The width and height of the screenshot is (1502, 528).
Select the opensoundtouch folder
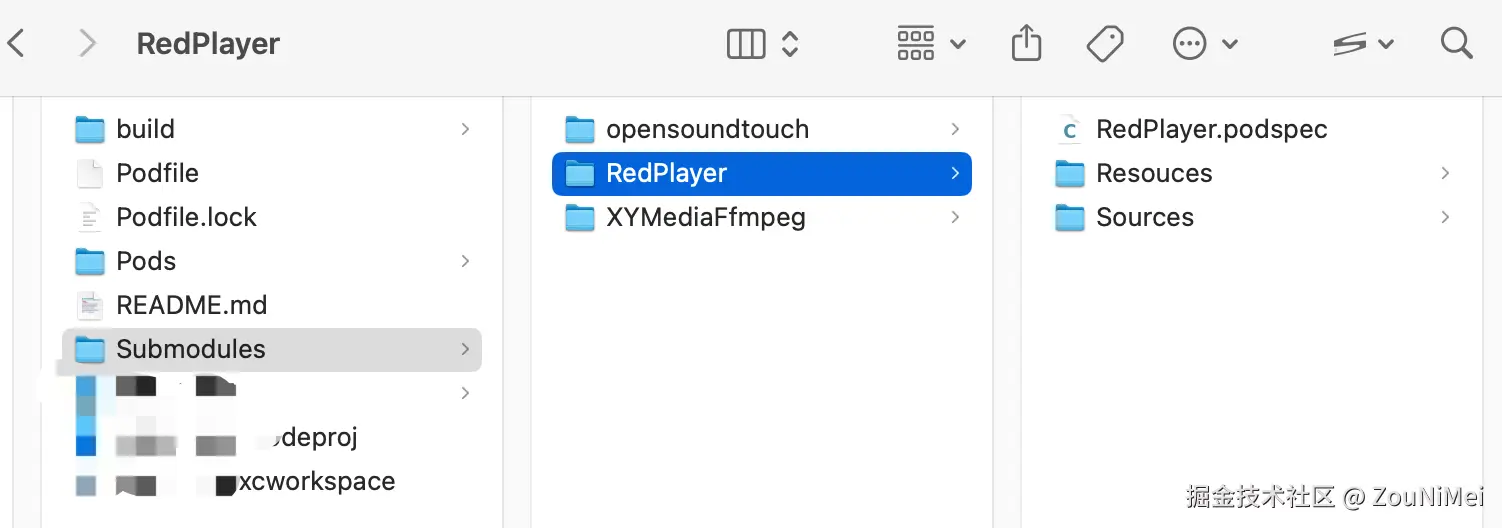click(762, 129)
